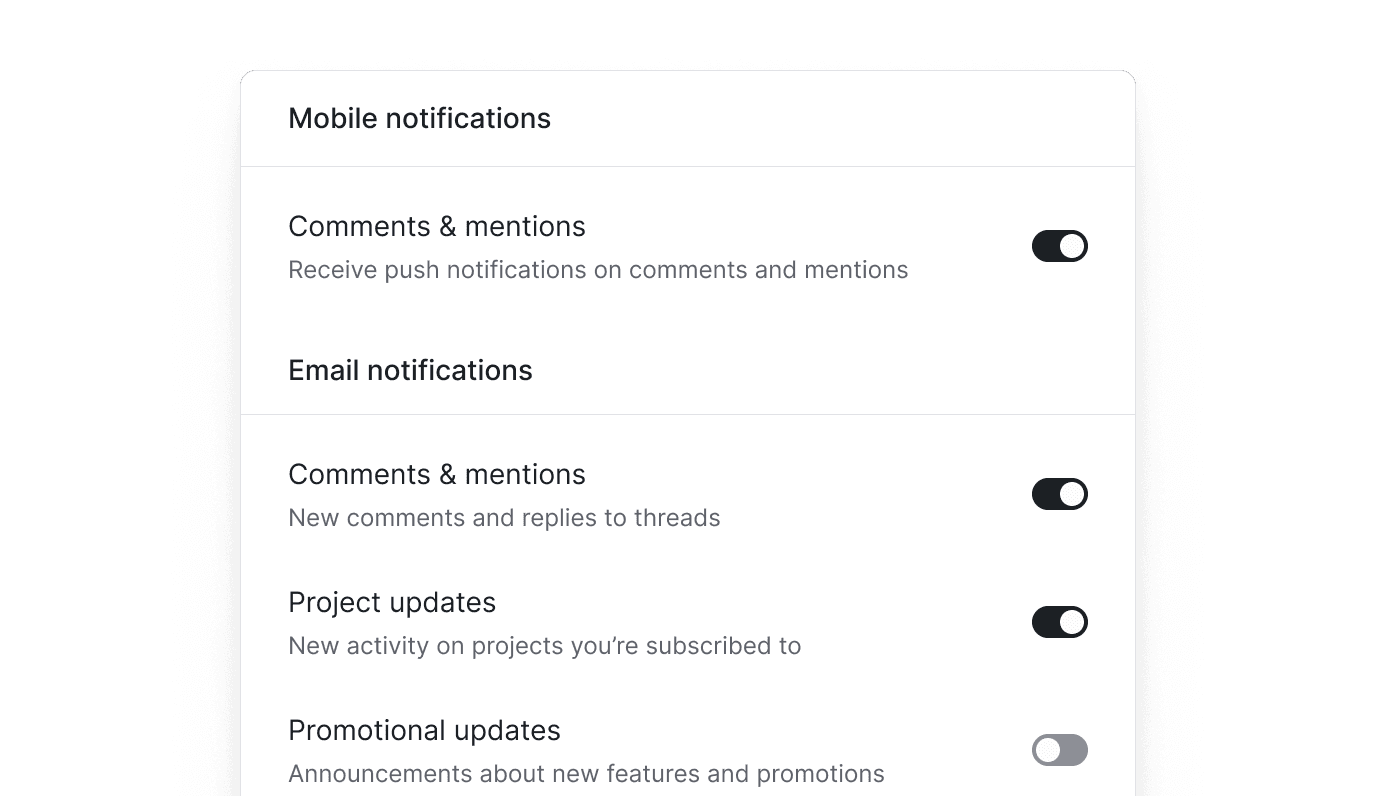This screenshot has width=1376, height=796.
Task: Click the Project updates description text
Action: tap(545, 645)
